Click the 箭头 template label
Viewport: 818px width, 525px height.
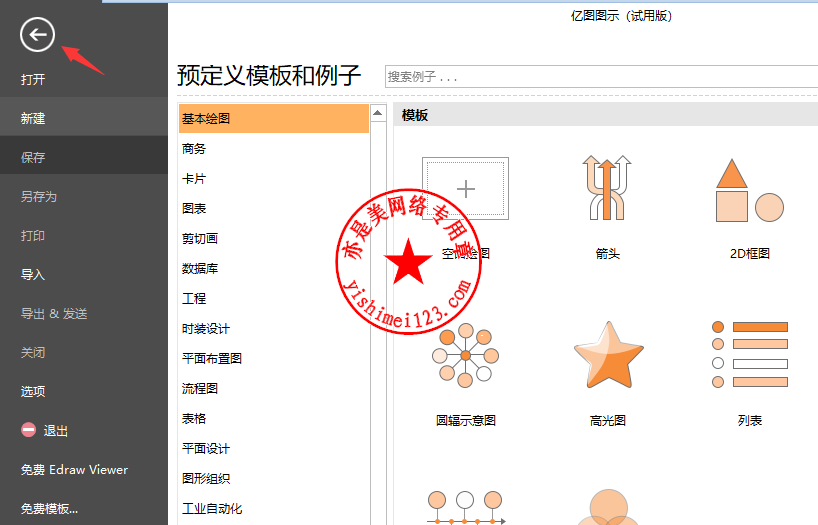tap(608, 254)
